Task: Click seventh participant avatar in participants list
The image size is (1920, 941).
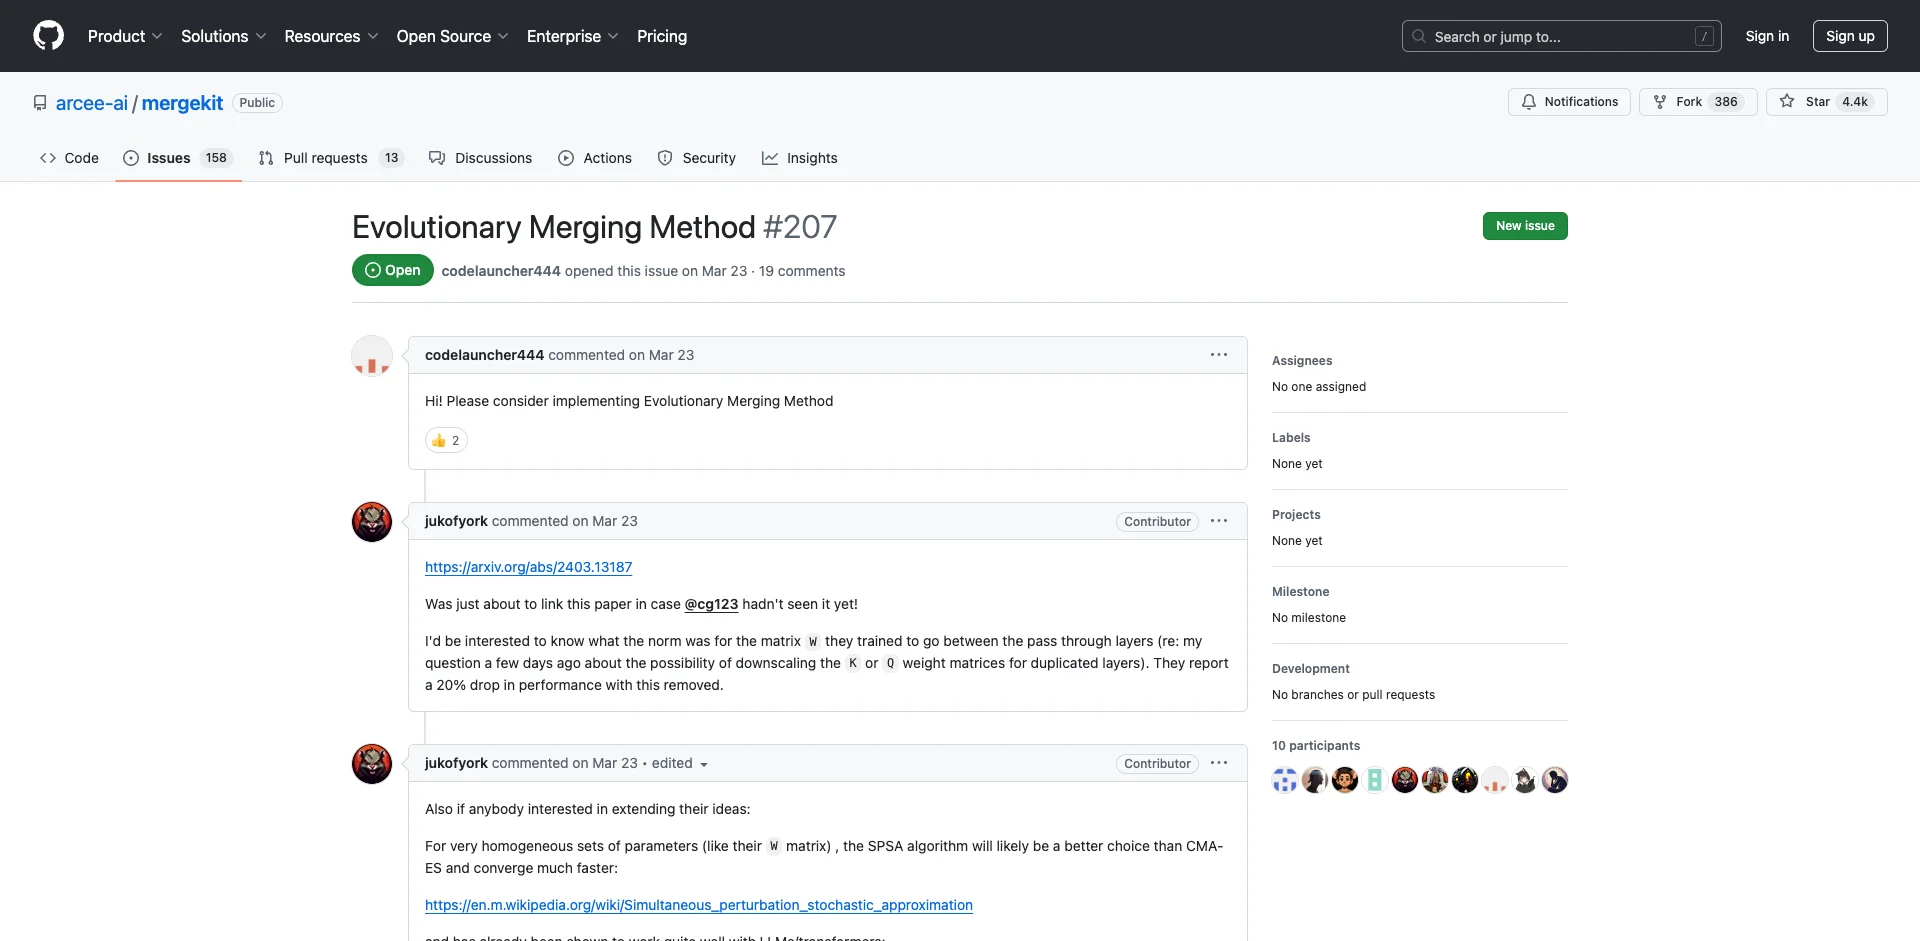Action: pos(1465,780)
